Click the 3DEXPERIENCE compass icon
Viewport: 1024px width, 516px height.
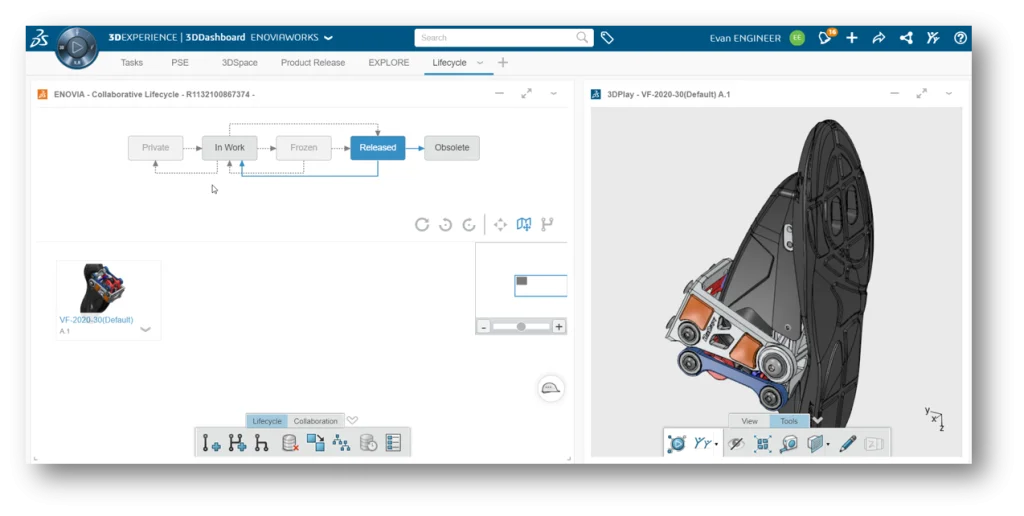[x=75, y=47]
